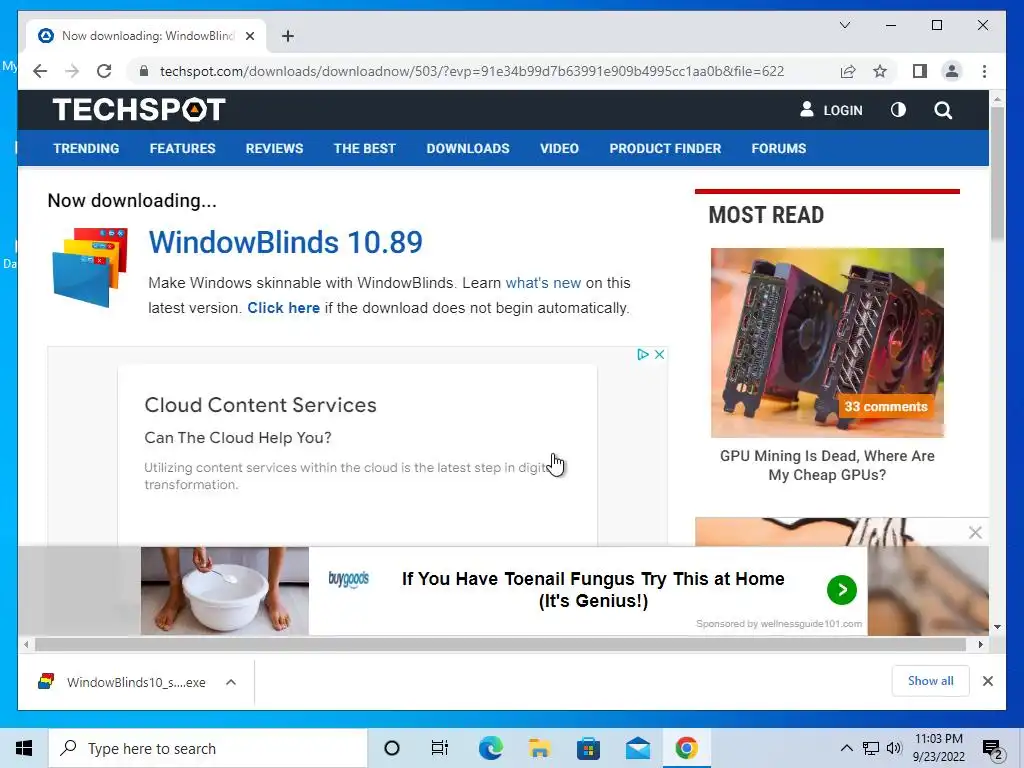This screenshot has height=768, width=1024.
Task: Open the VIDEO section
Action: point(559,148)
